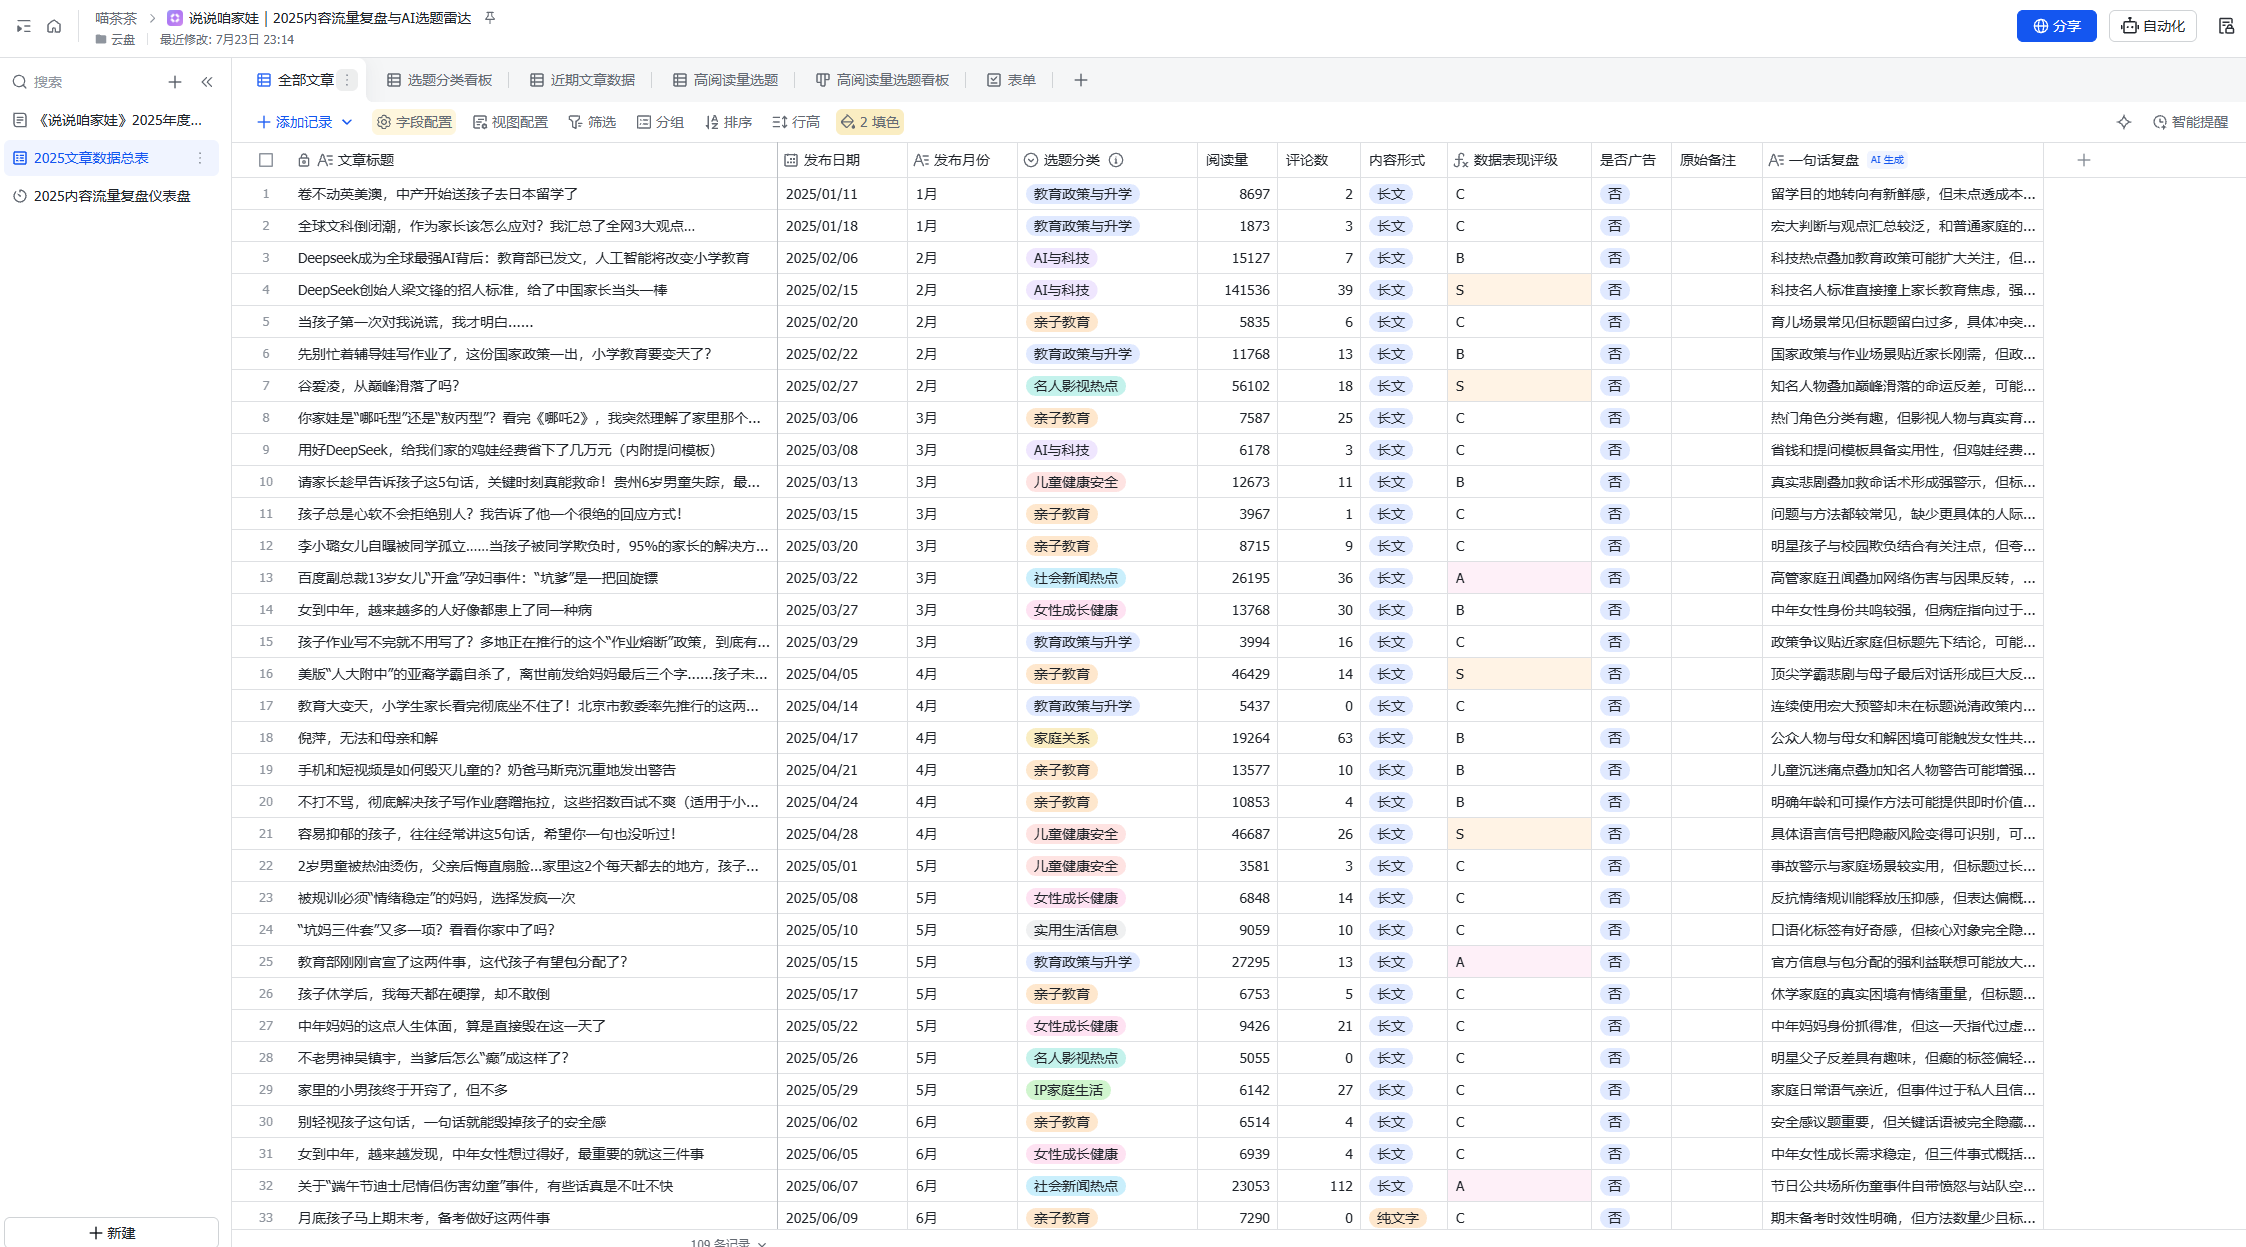Viewport: 2246px width, 1247px height.
Task: Open 《说说咱家娃》2025年度 document in sidebar
Action: click(111, 120)
